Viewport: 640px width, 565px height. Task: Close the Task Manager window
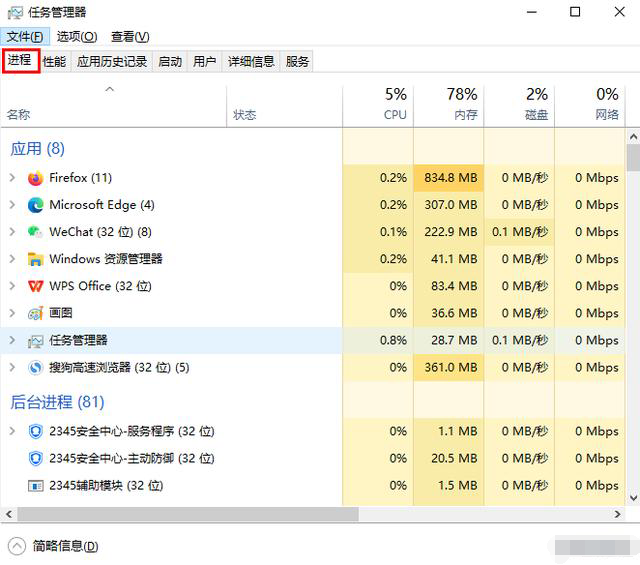click(x=620, y=12)
